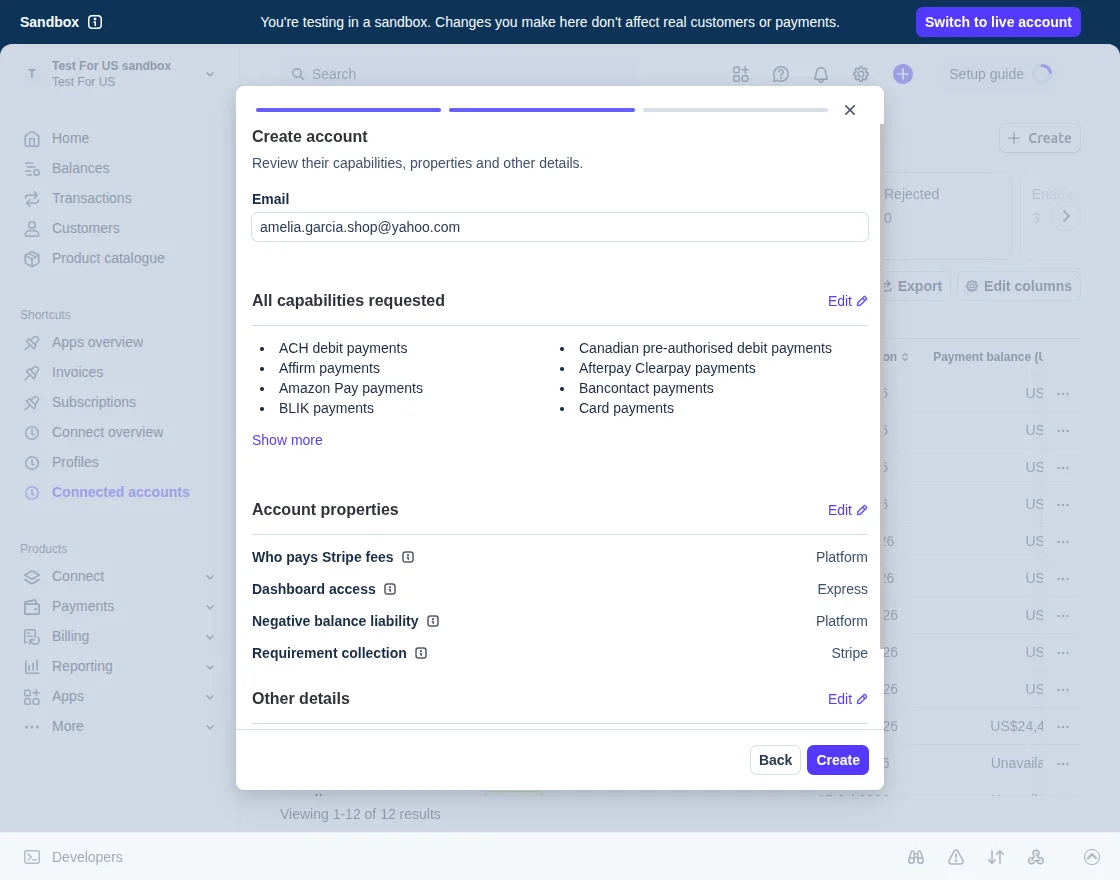The height and width of the screenshot is (880, 1120).
Task: Click the purple plus icon in the header
Action: point(903,74)
